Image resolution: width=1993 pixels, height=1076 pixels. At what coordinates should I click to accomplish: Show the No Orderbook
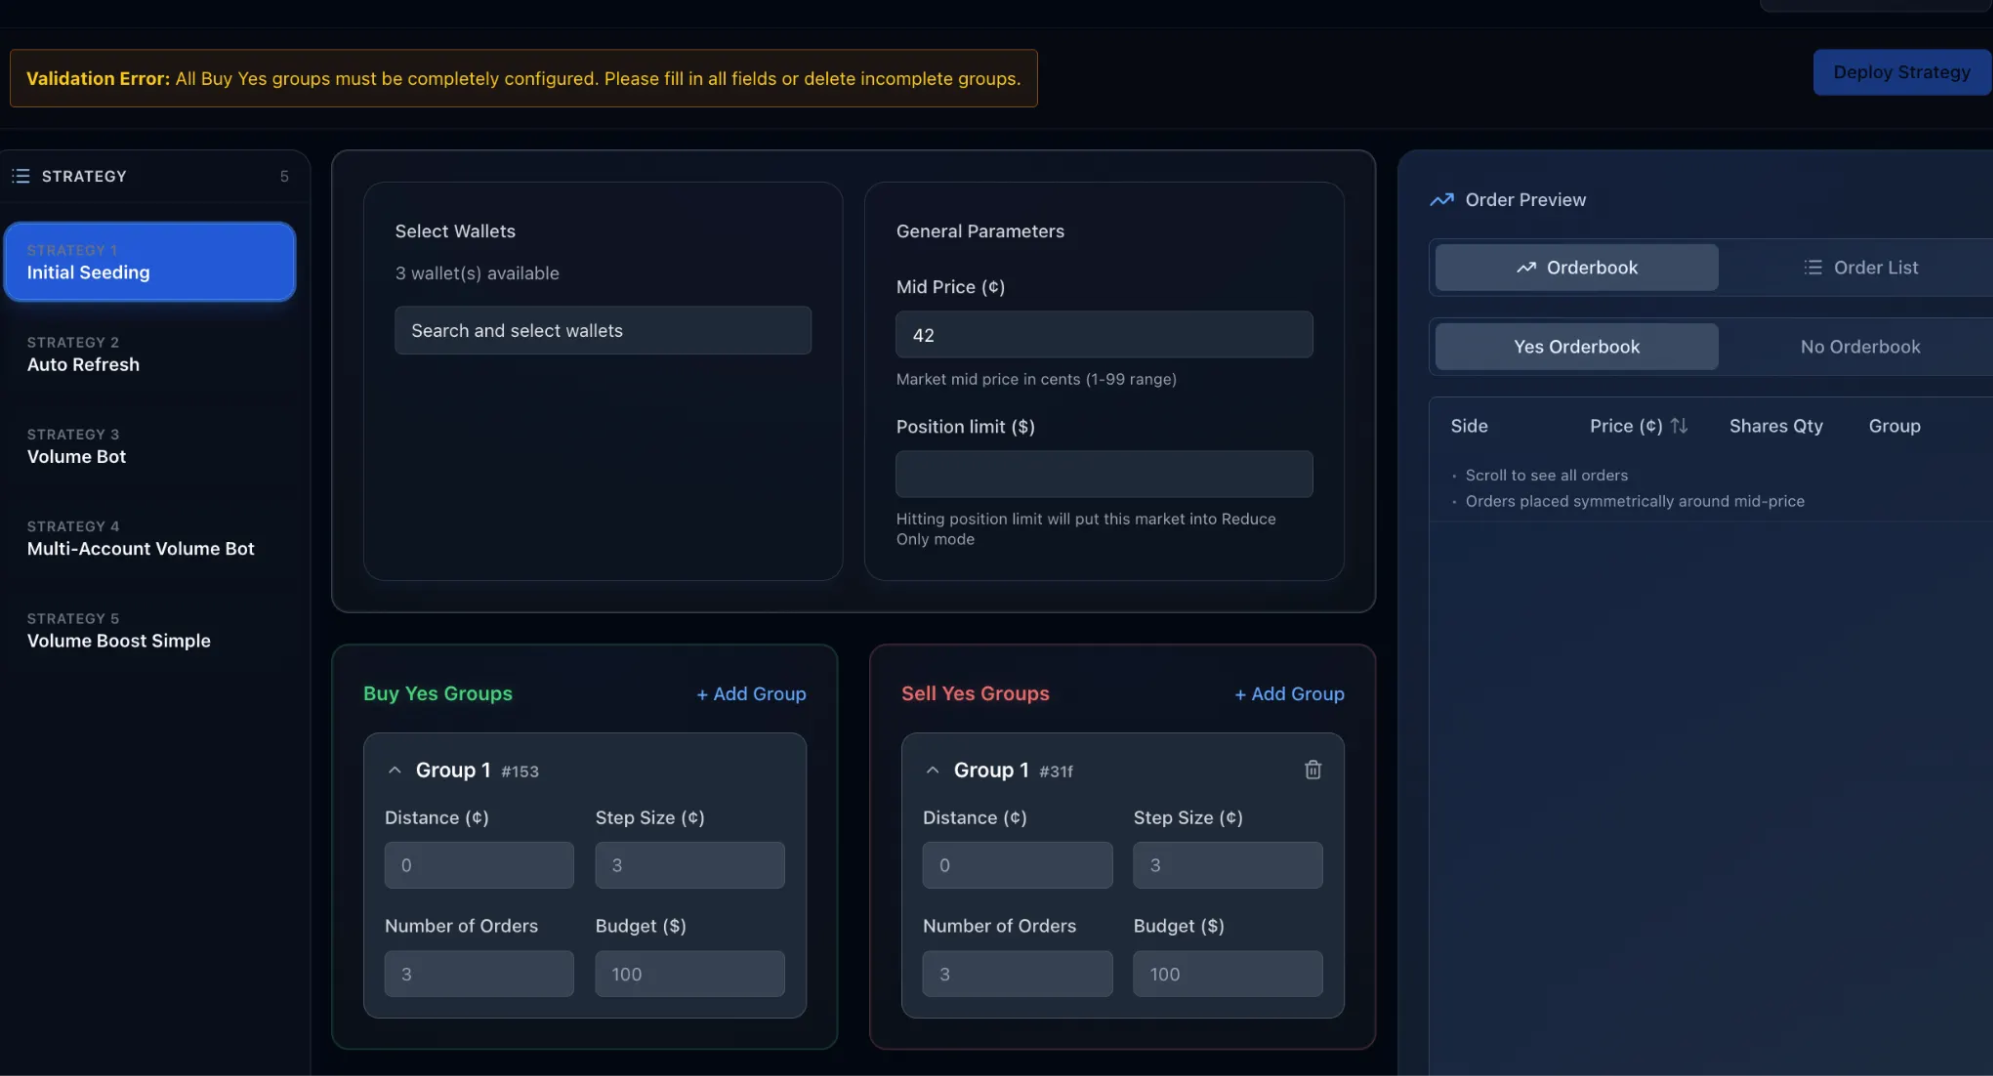tap(1859, 347)
